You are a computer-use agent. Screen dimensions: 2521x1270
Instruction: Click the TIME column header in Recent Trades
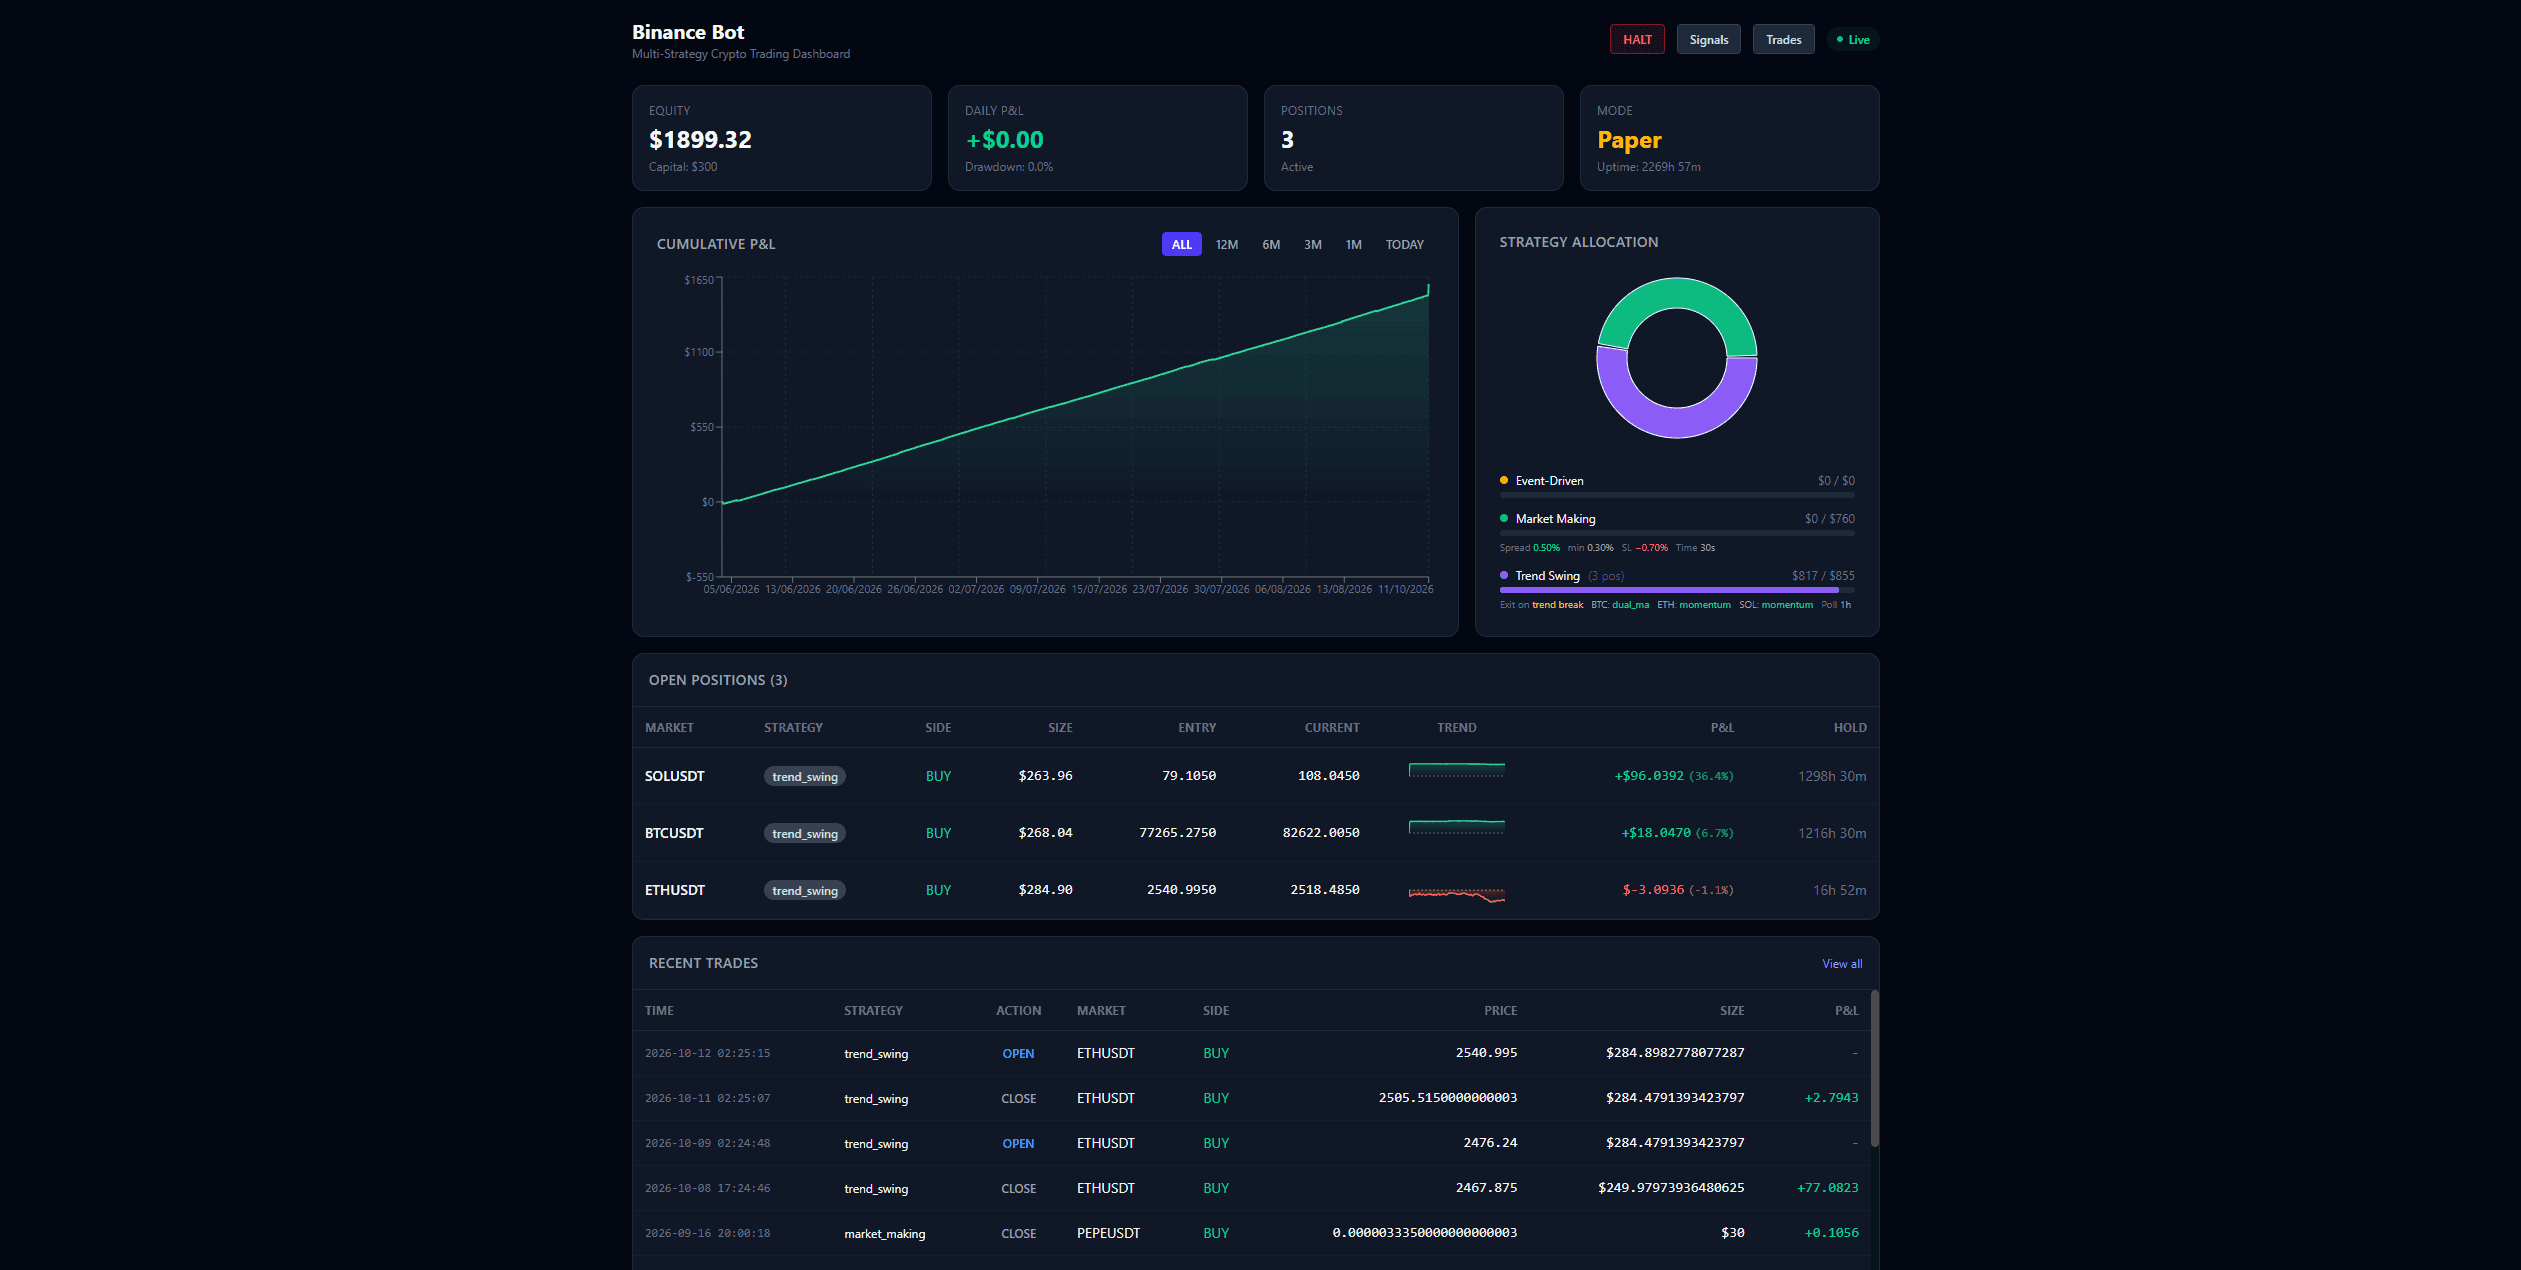(659, 1011)
